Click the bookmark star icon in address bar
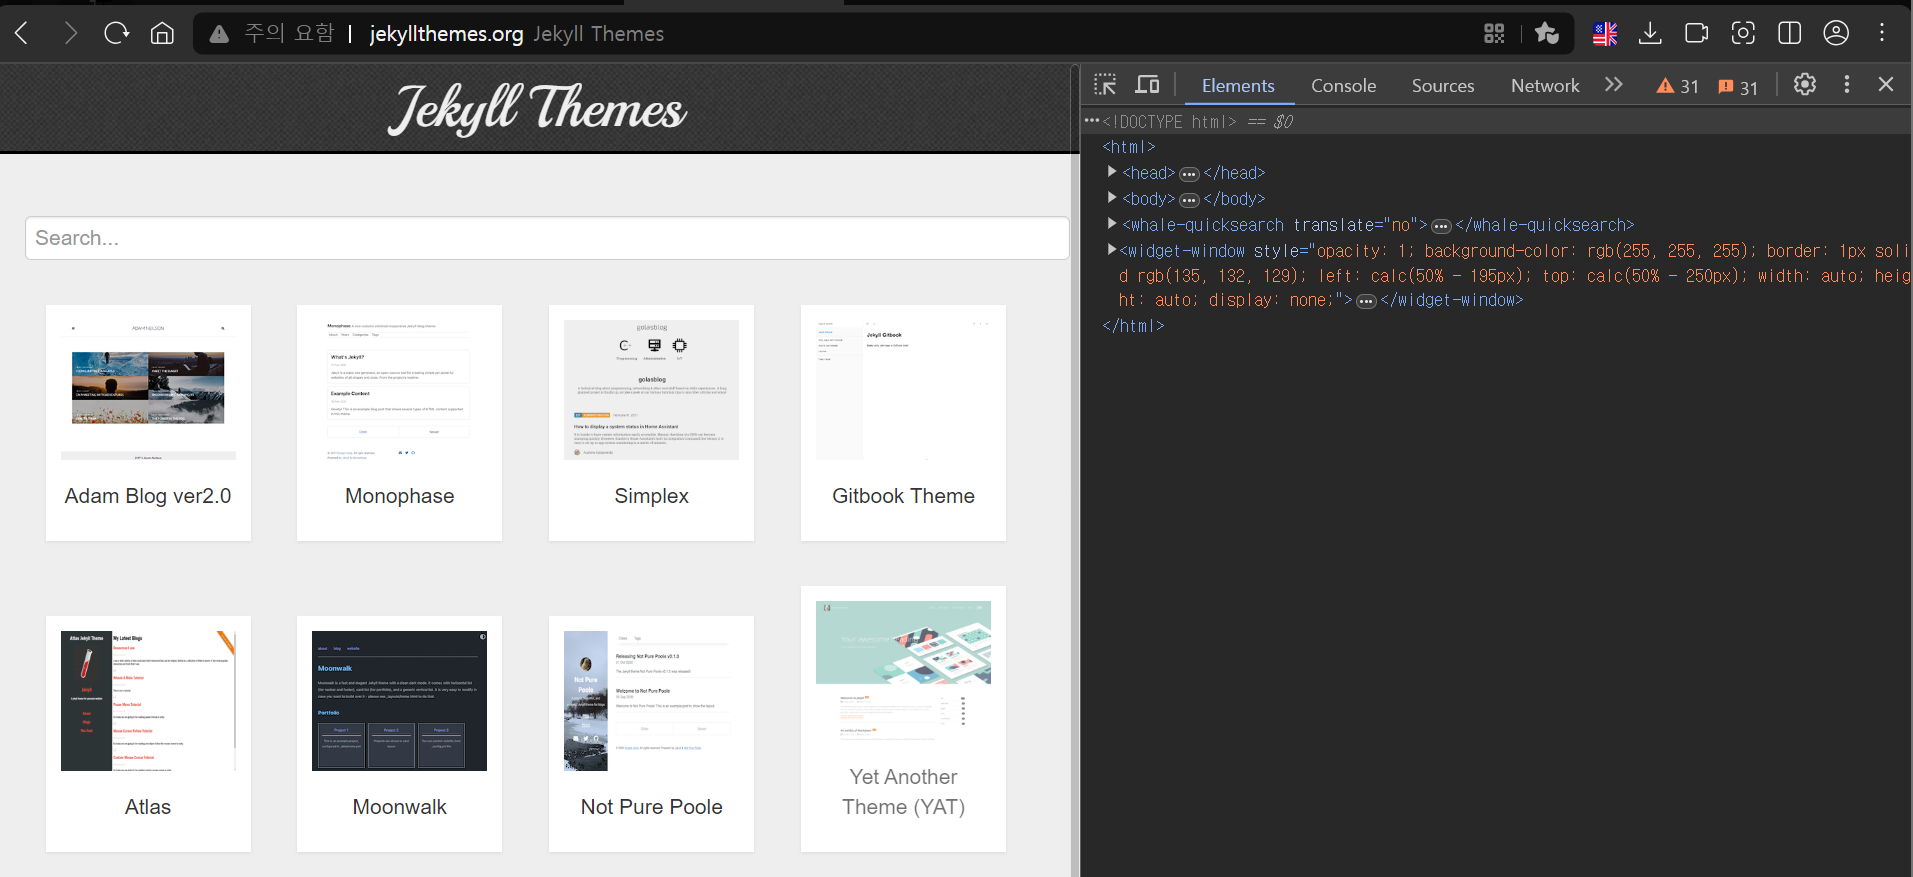The image size is (1913, 877). [x=1547, y=33]
